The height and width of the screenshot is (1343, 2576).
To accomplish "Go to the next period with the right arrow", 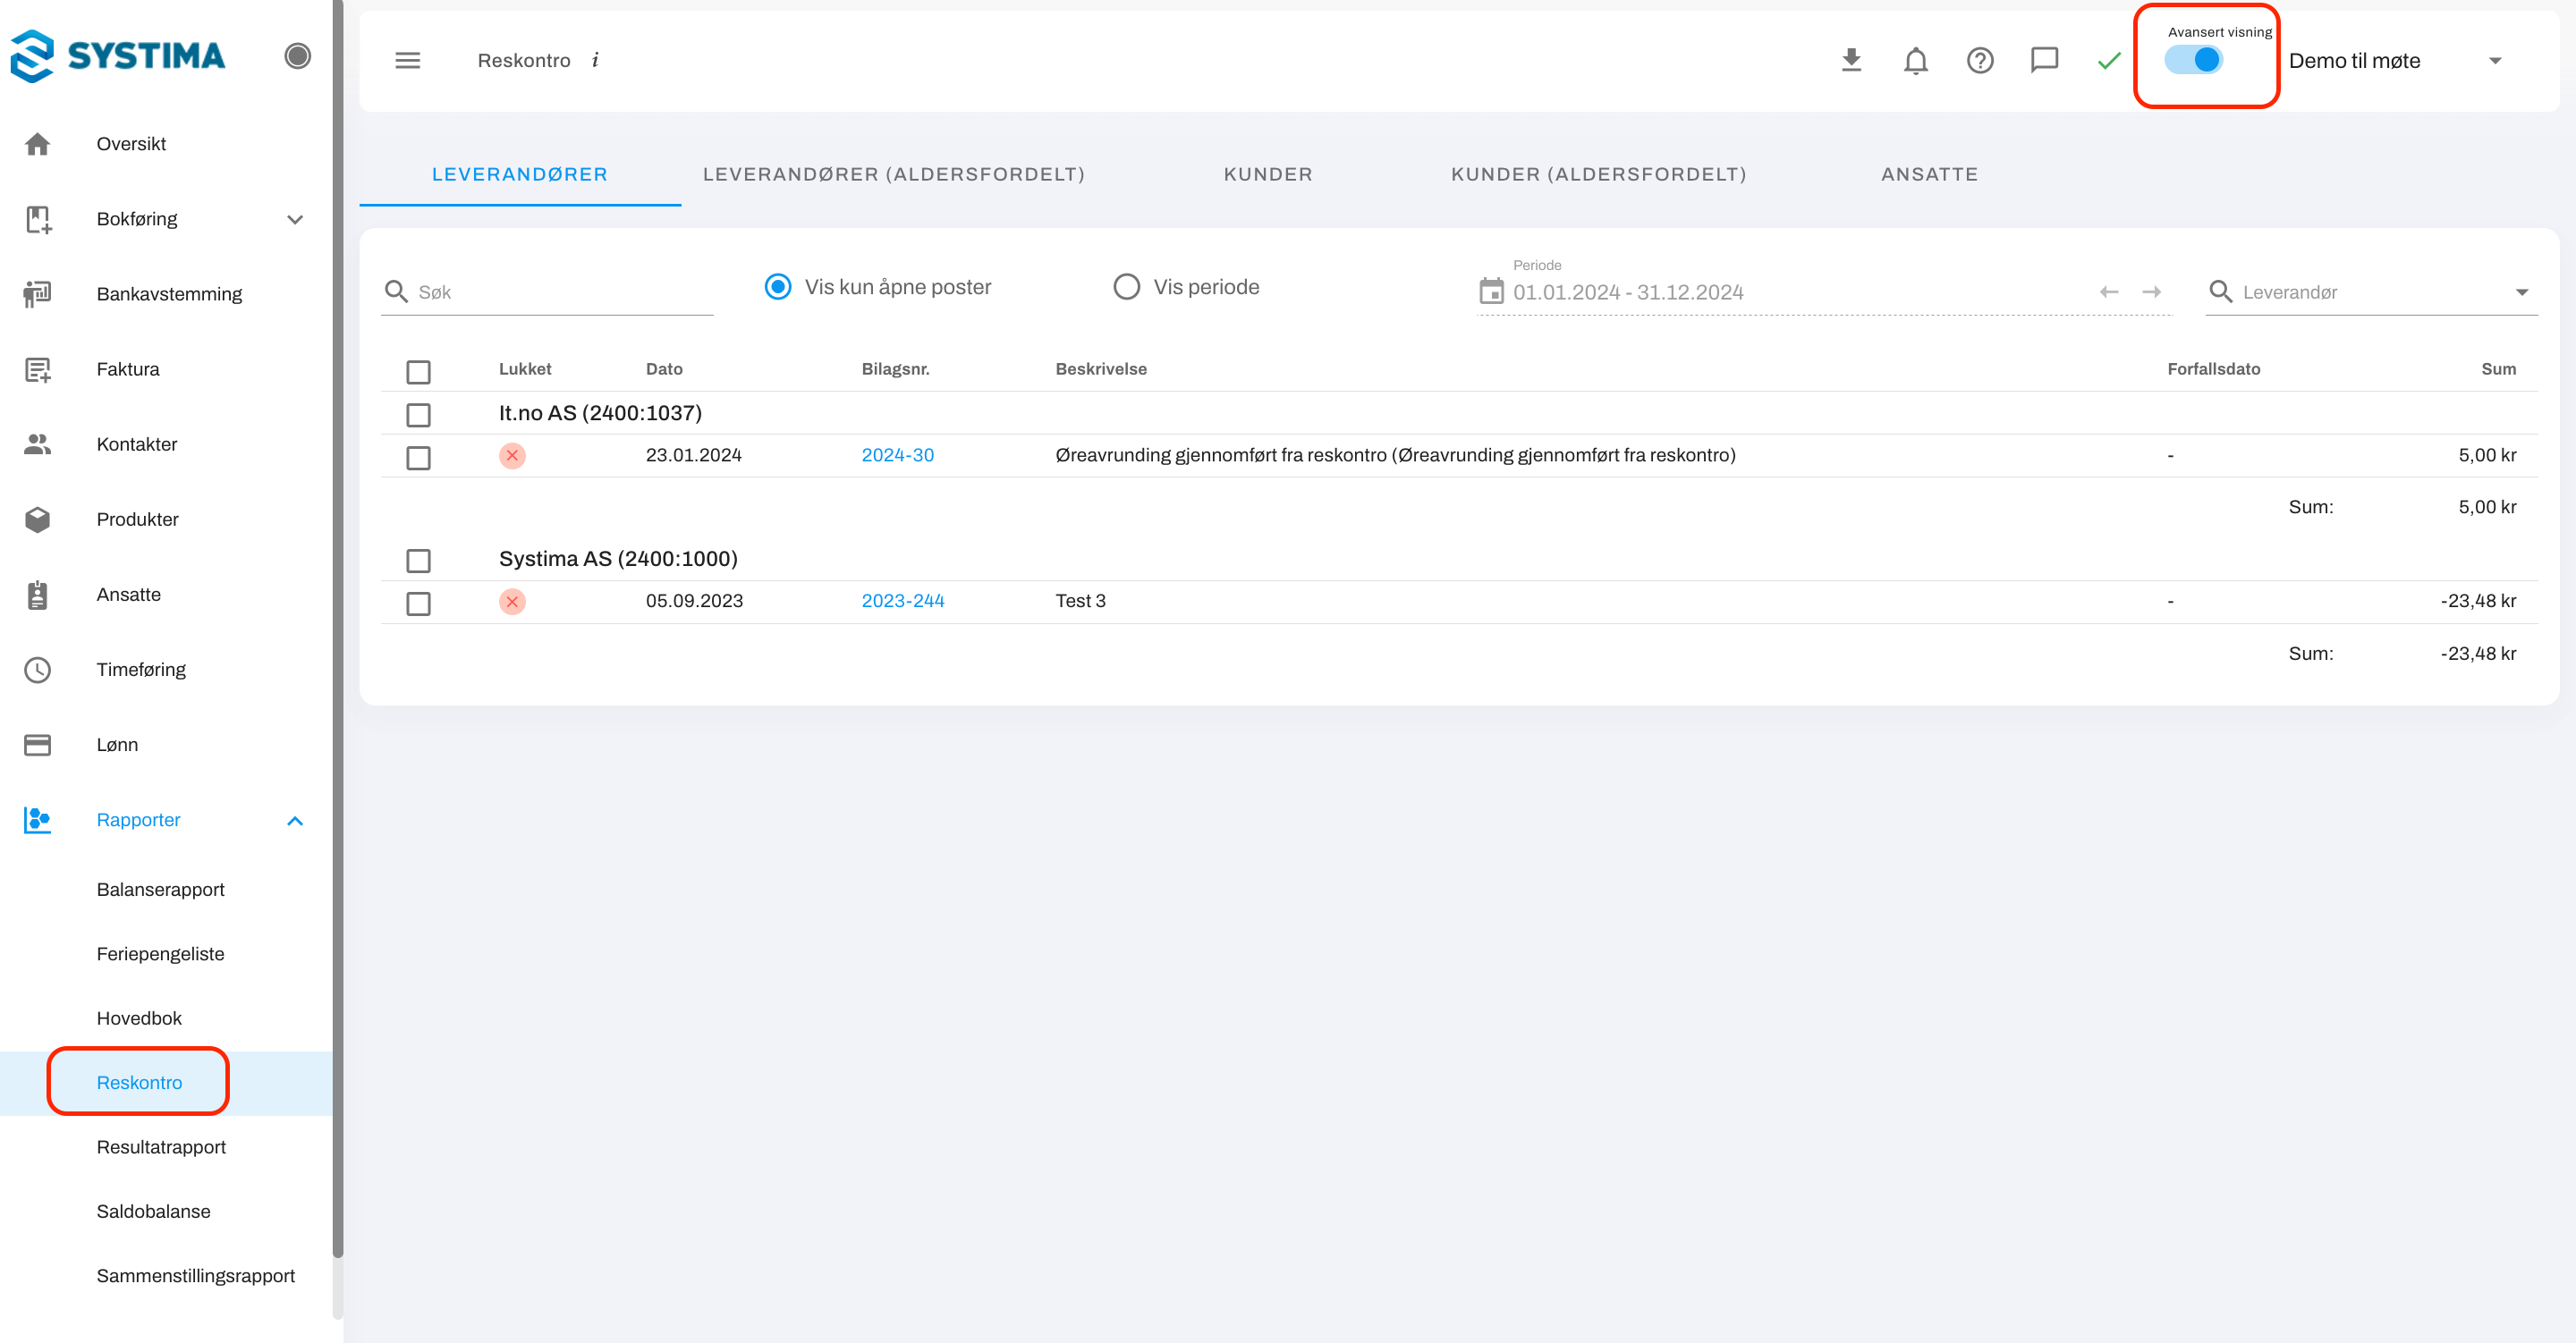I will point(2151,292).
